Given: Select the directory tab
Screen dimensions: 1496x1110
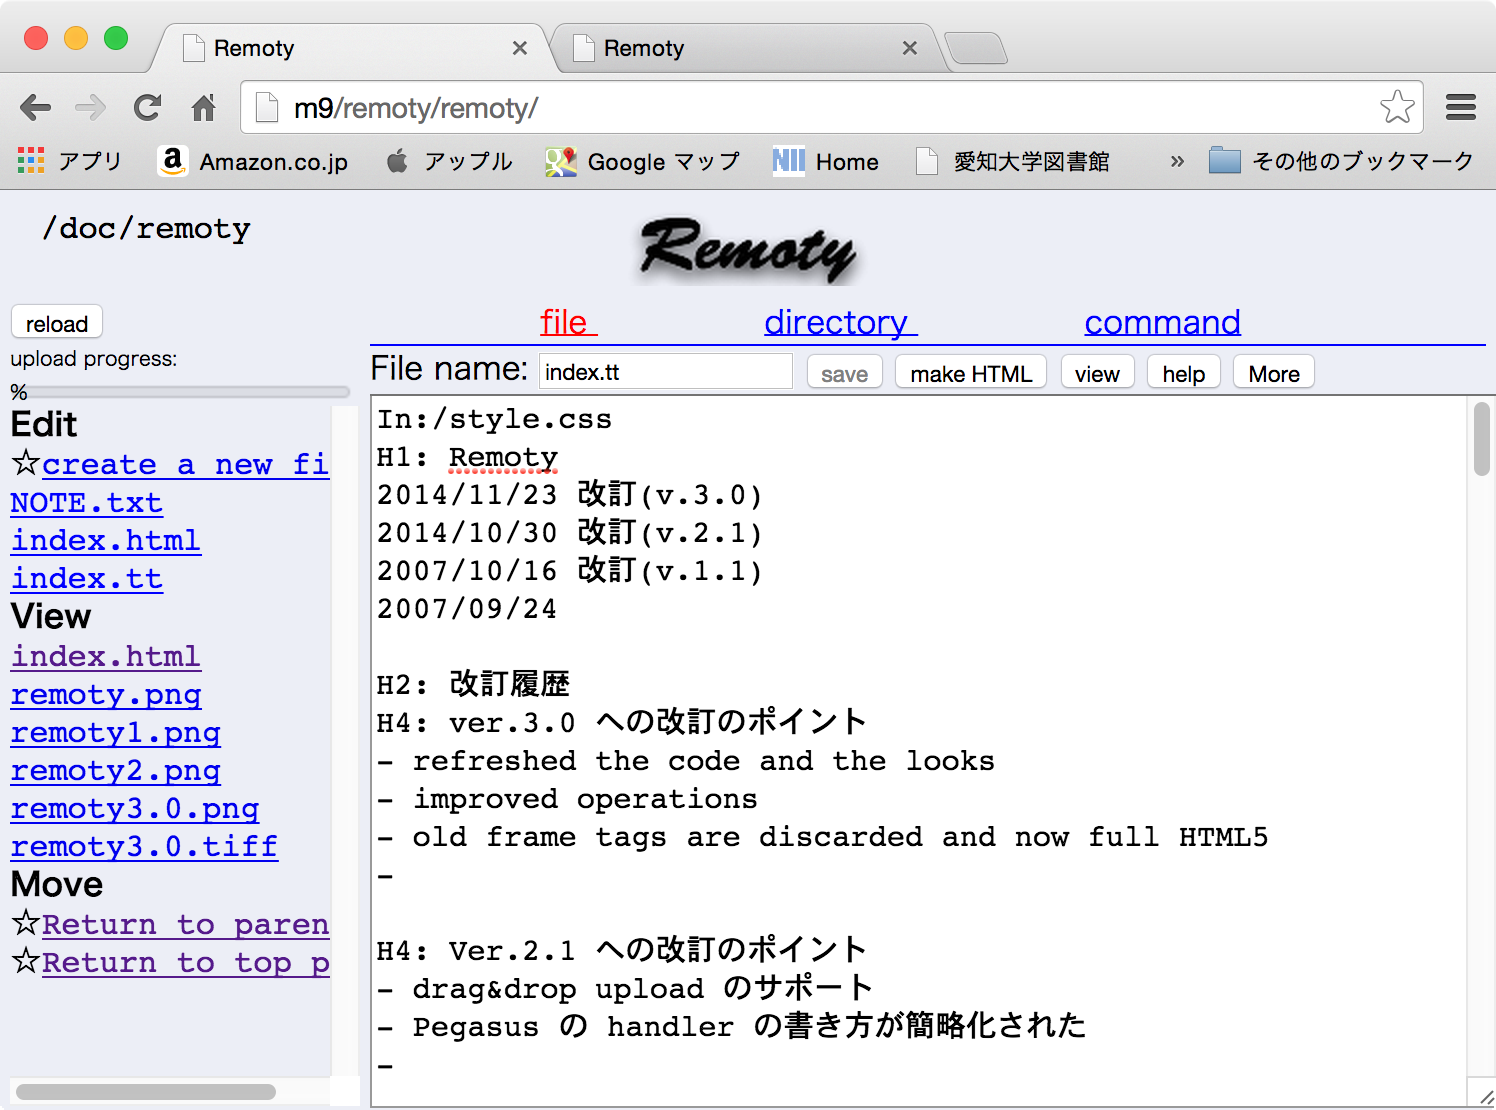Looking at the screenshot, I should [x=840, y=322].
